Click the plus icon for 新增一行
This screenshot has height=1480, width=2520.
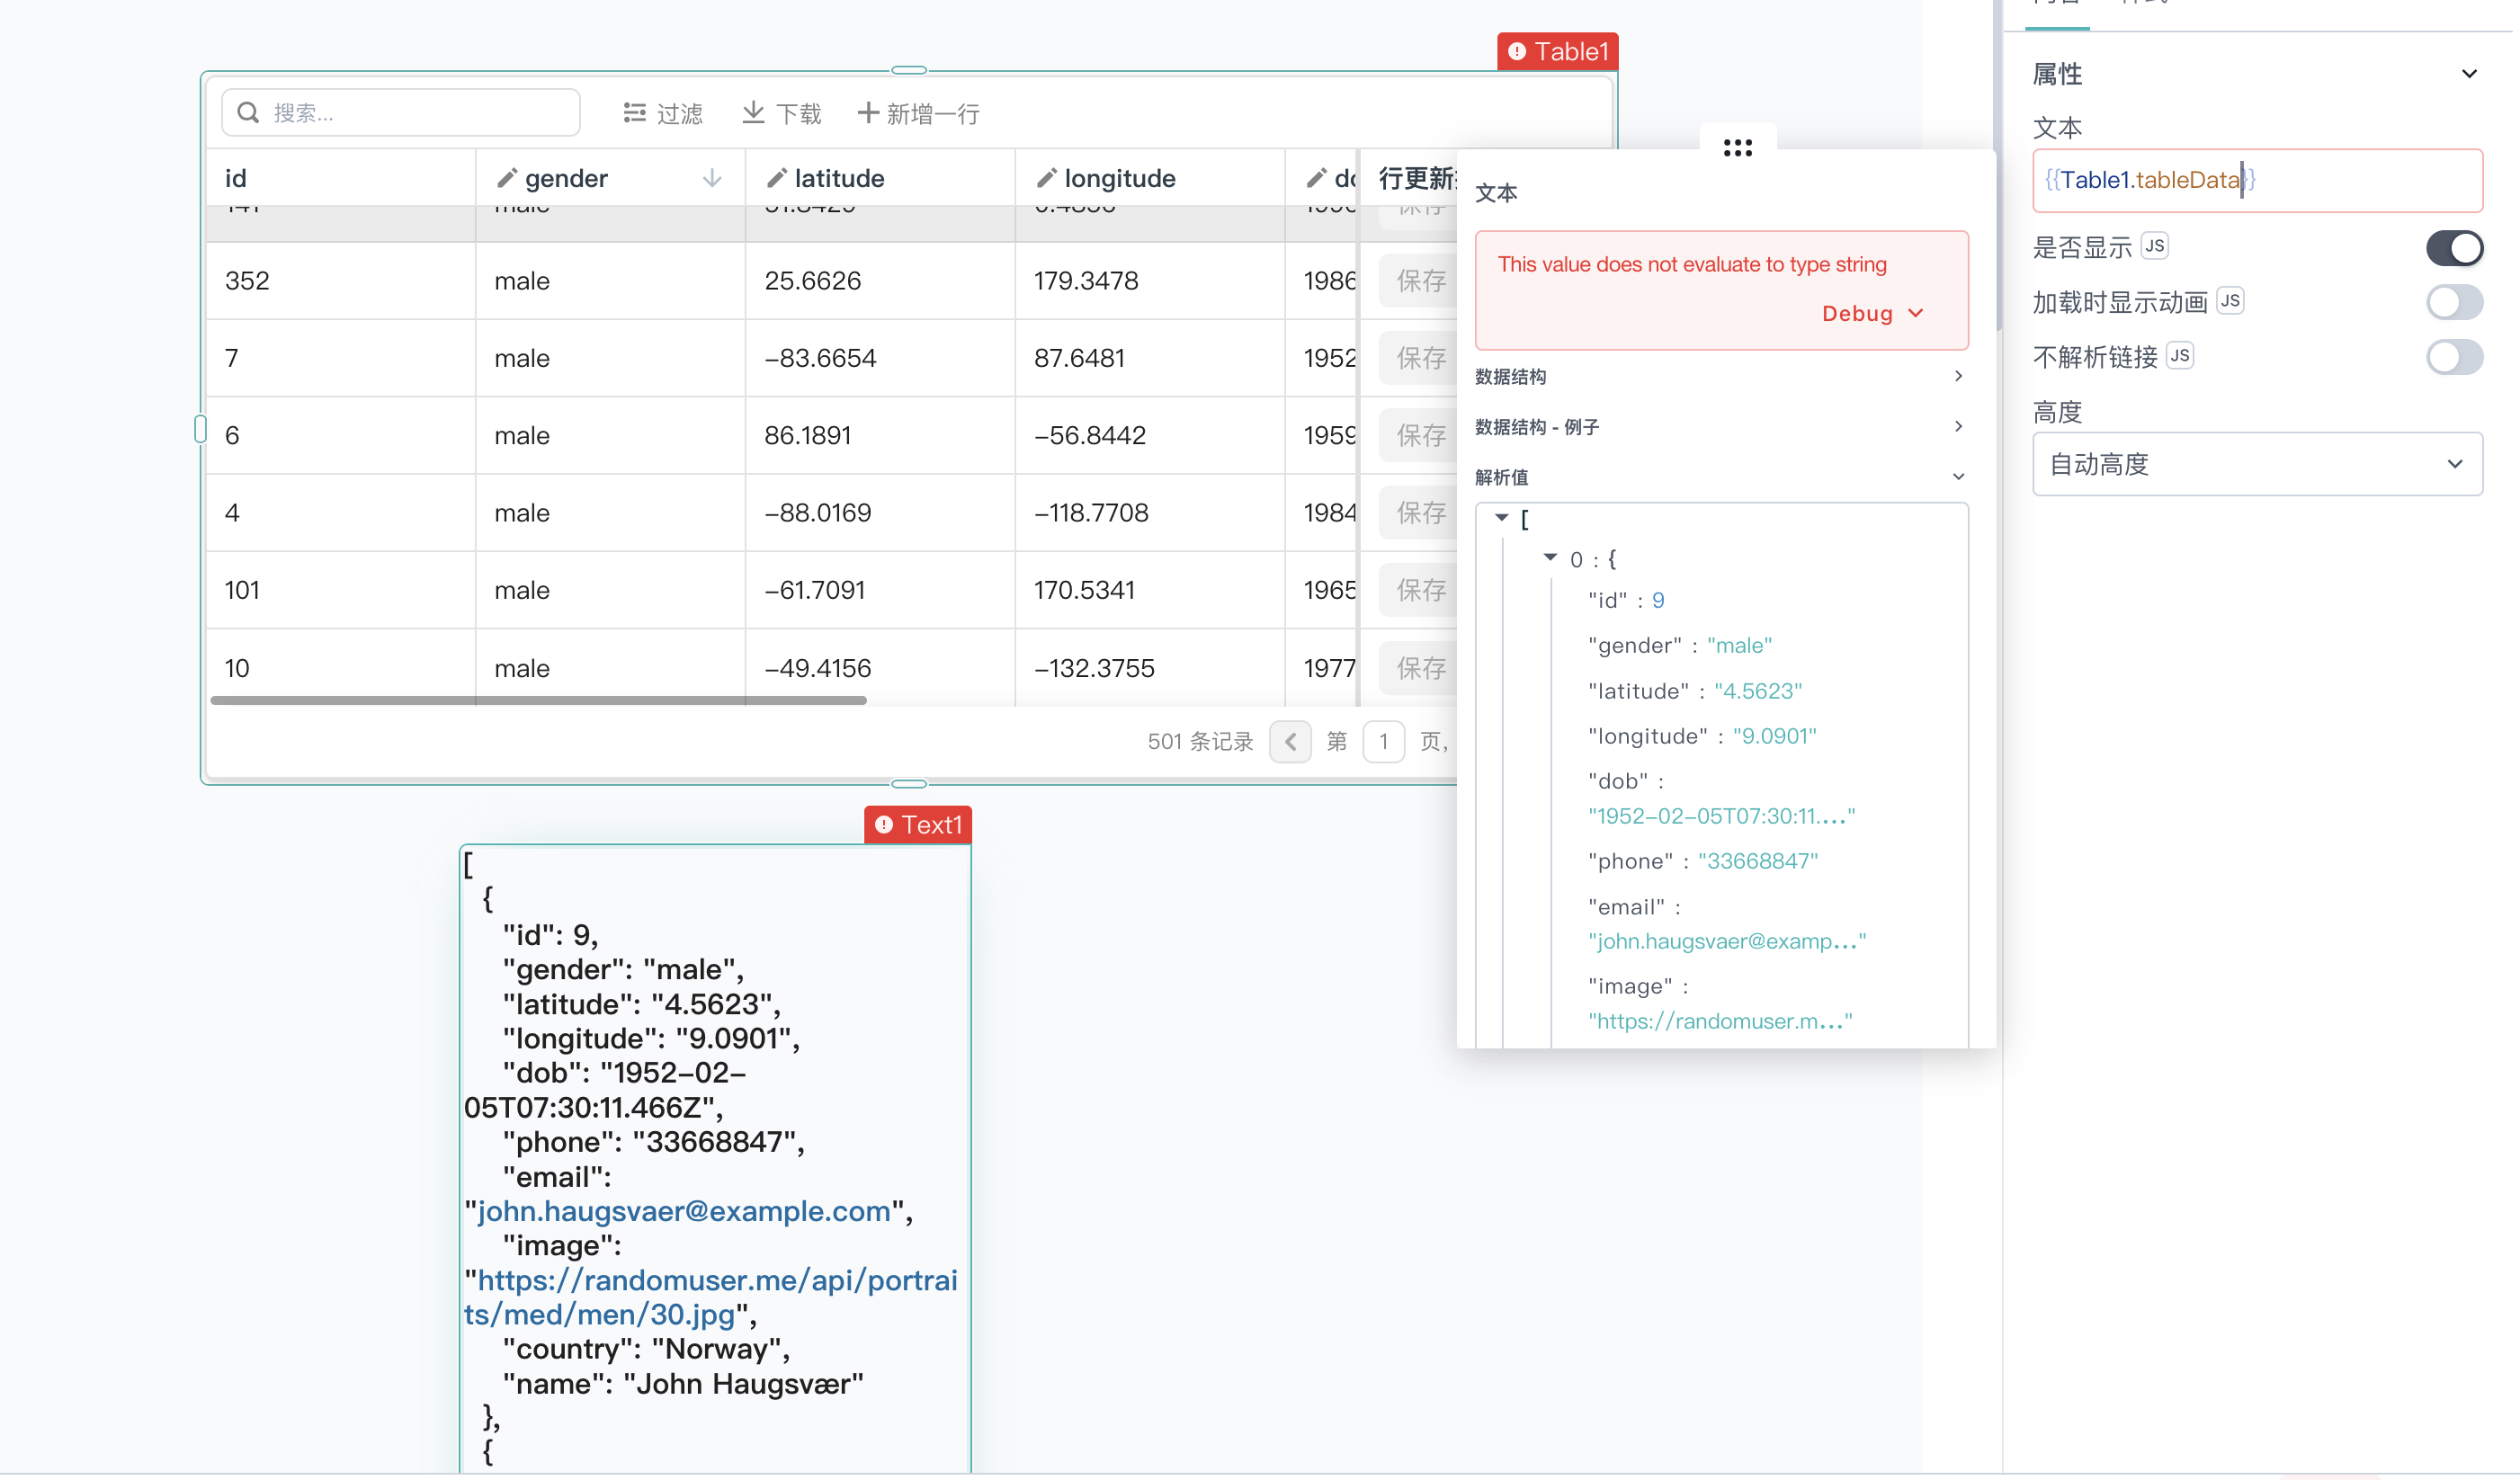click(868, 113)
